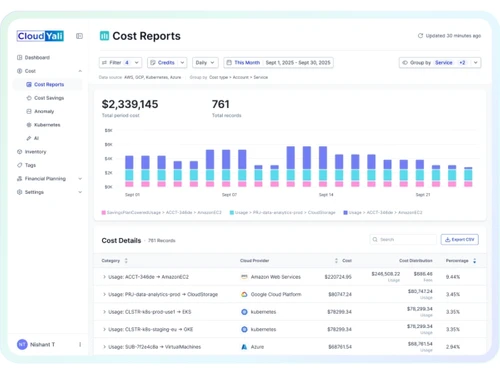The image size is (500, 375).
Task: Click the $2,339,145 total period cost
Action: 130,104
